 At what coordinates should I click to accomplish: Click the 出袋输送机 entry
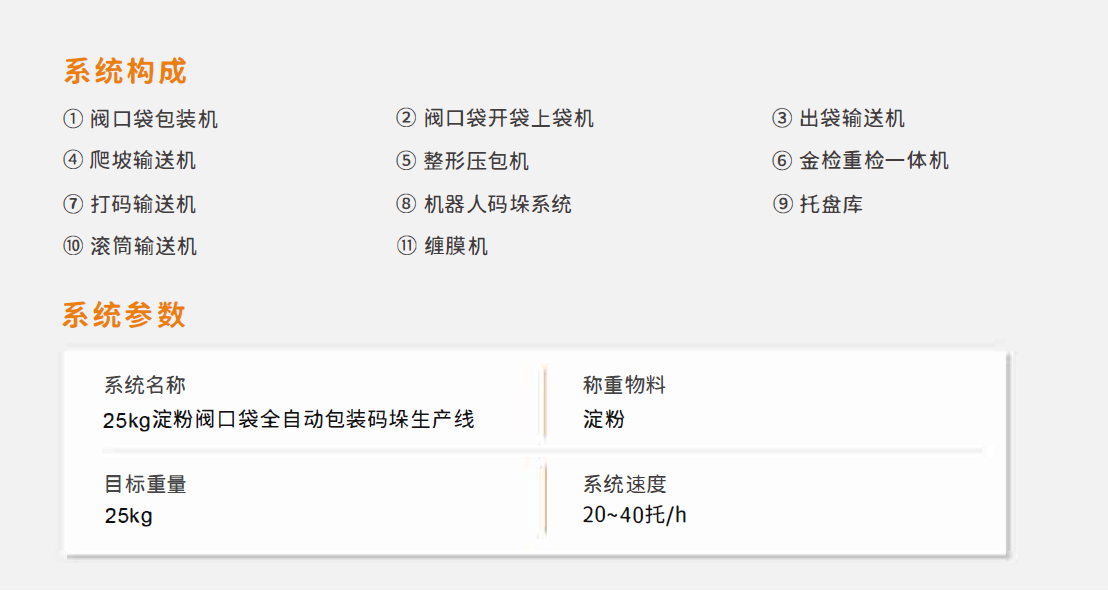coord(852,118)
